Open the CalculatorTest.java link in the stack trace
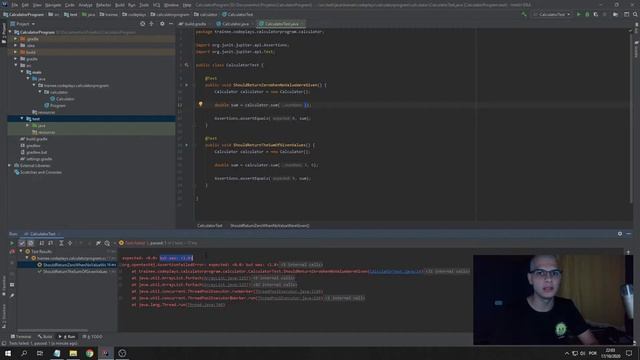 pos(395,271)
